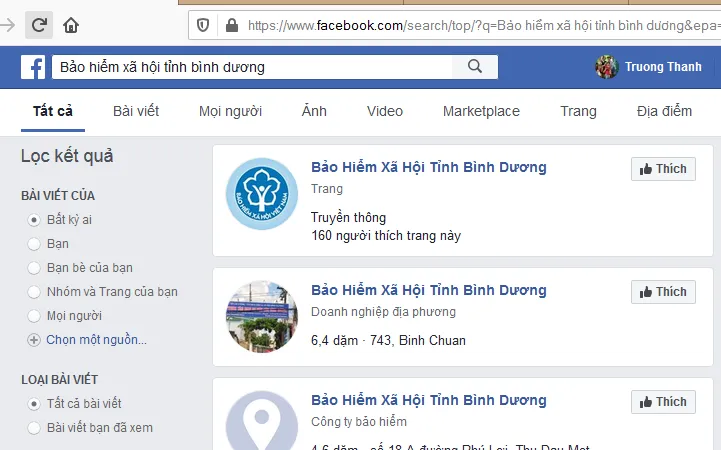View site security via the padlock icon
This screenshot has width=721, height=450.
coord(232,25)
